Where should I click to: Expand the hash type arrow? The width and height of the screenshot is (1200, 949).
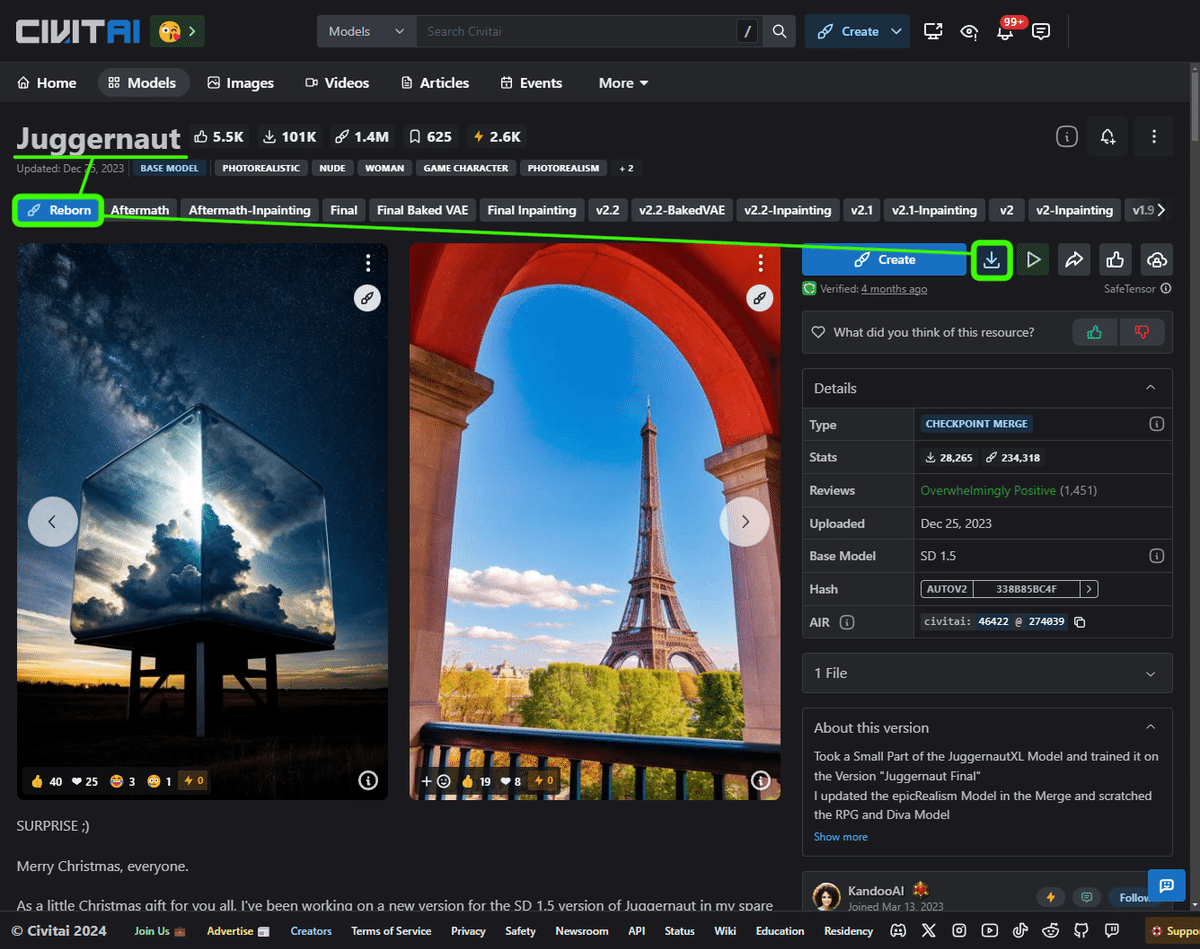(x=1089, y=589)
